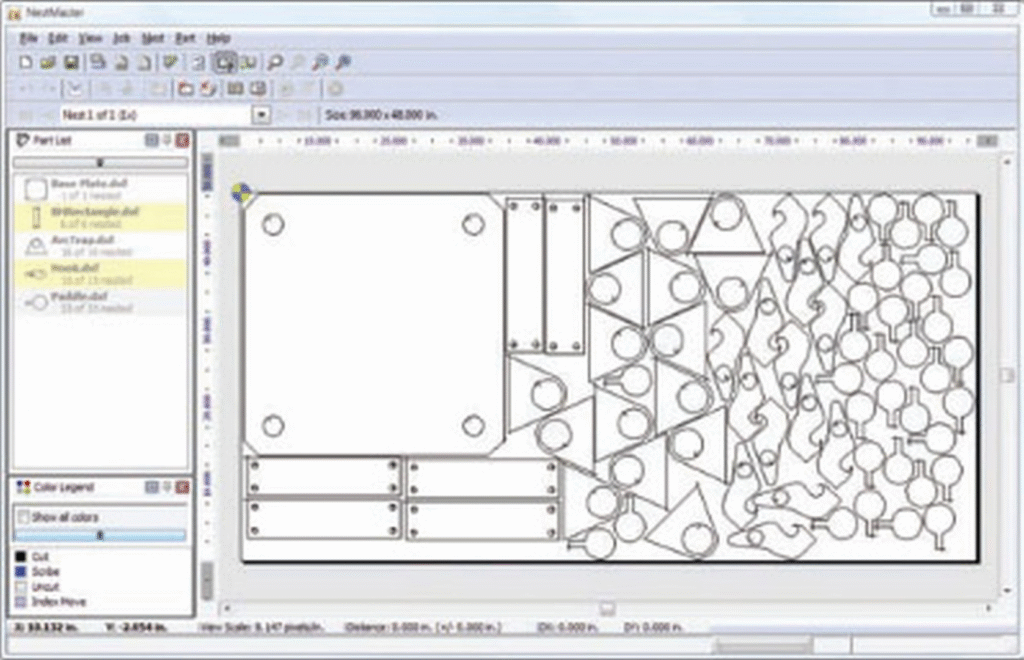
Task: Click the blue Scribe color swatch
Action: point(21,572)
